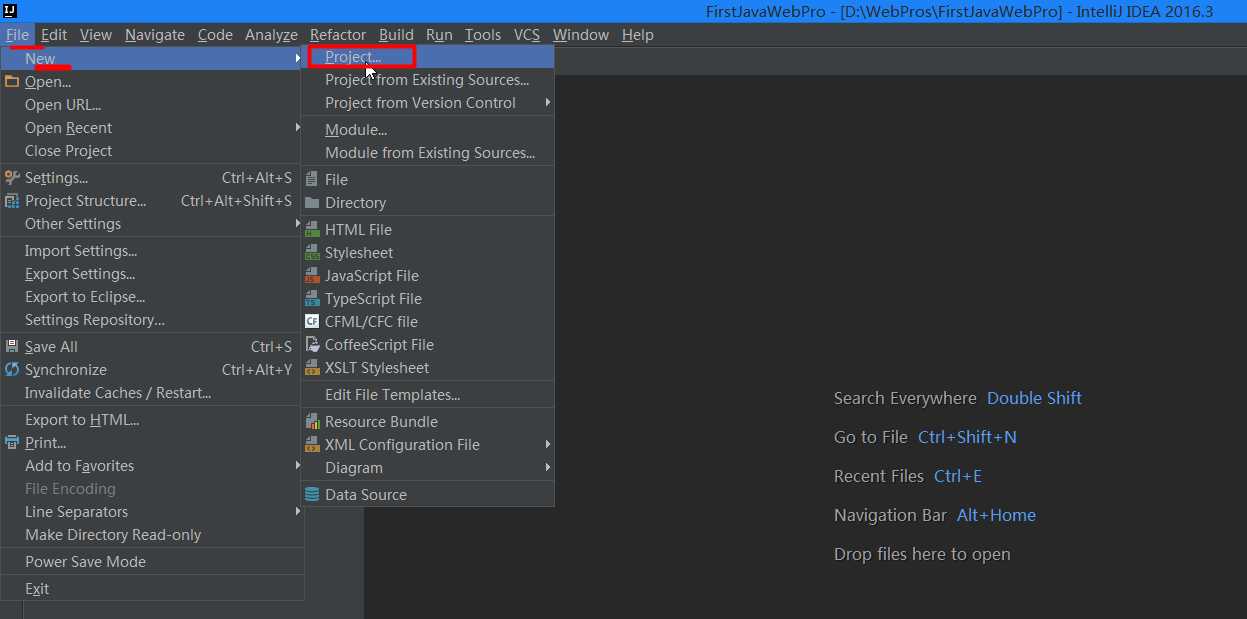The width and height of the screenshot is (1247, 619).
Task: Expand the Line Separators submenu arrow
Action: 297,512
